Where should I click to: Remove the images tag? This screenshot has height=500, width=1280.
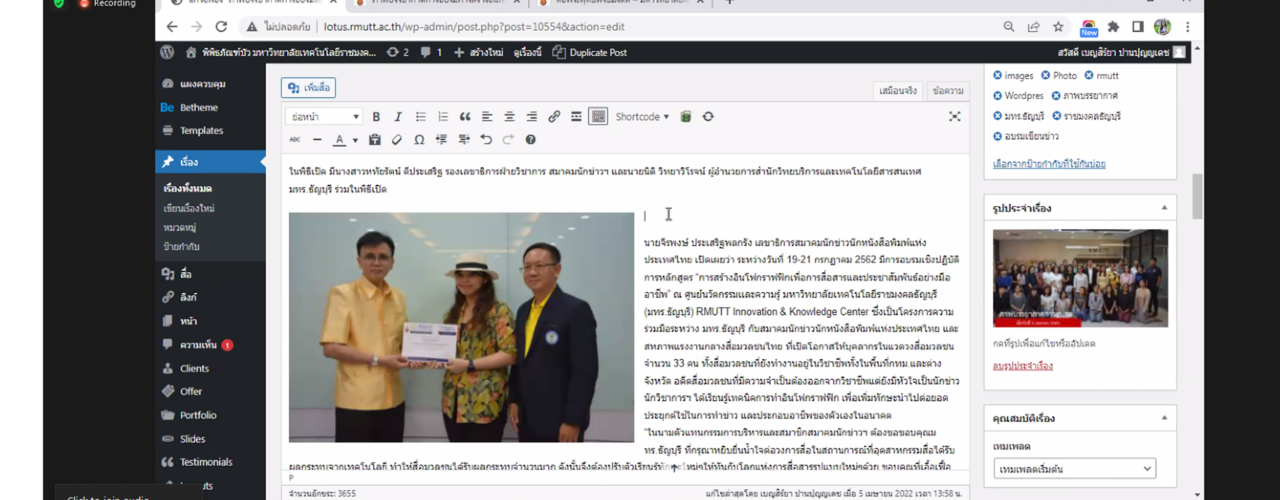(997, 75)
